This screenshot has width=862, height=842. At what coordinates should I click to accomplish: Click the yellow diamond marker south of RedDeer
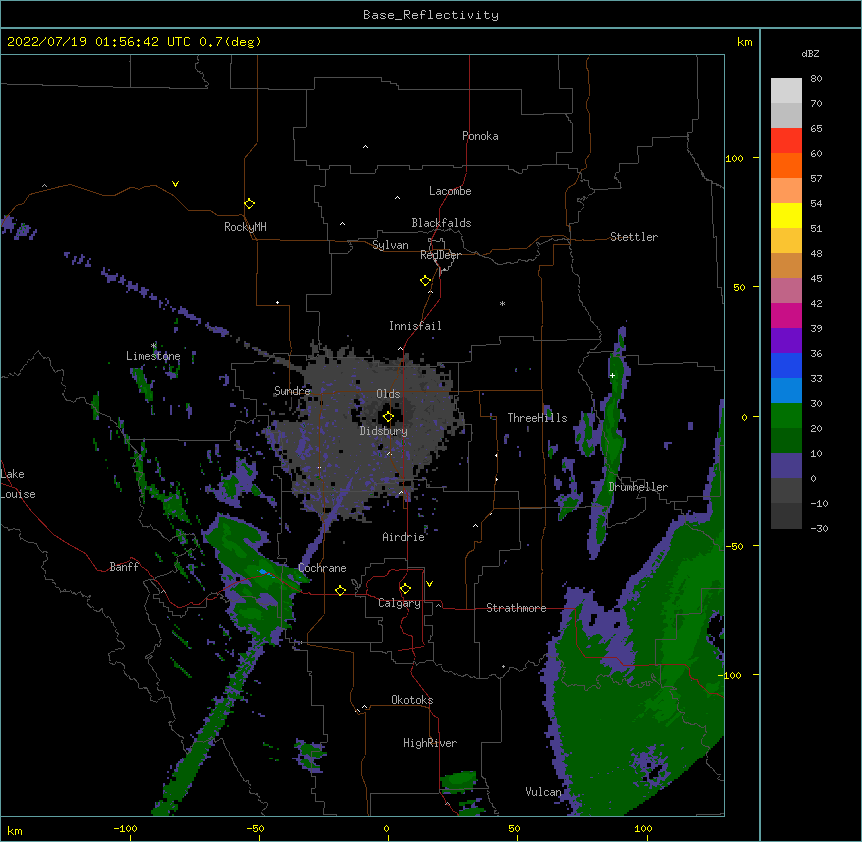[426, 281]
